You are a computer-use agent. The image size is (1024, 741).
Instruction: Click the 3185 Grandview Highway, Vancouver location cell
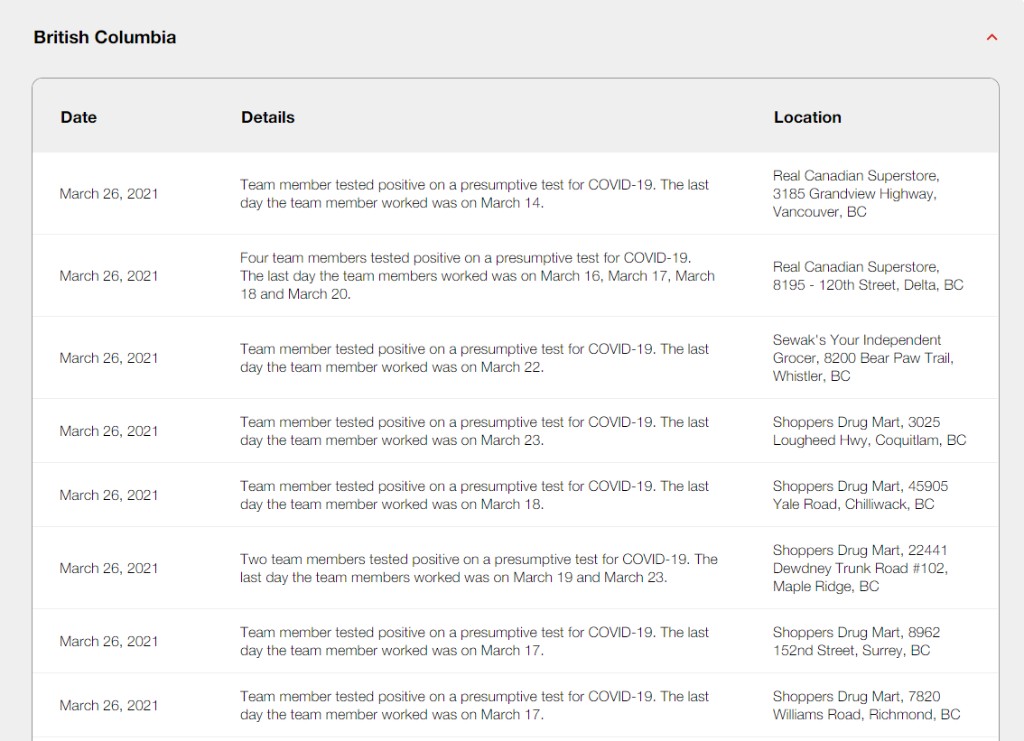tap(856, 194)
